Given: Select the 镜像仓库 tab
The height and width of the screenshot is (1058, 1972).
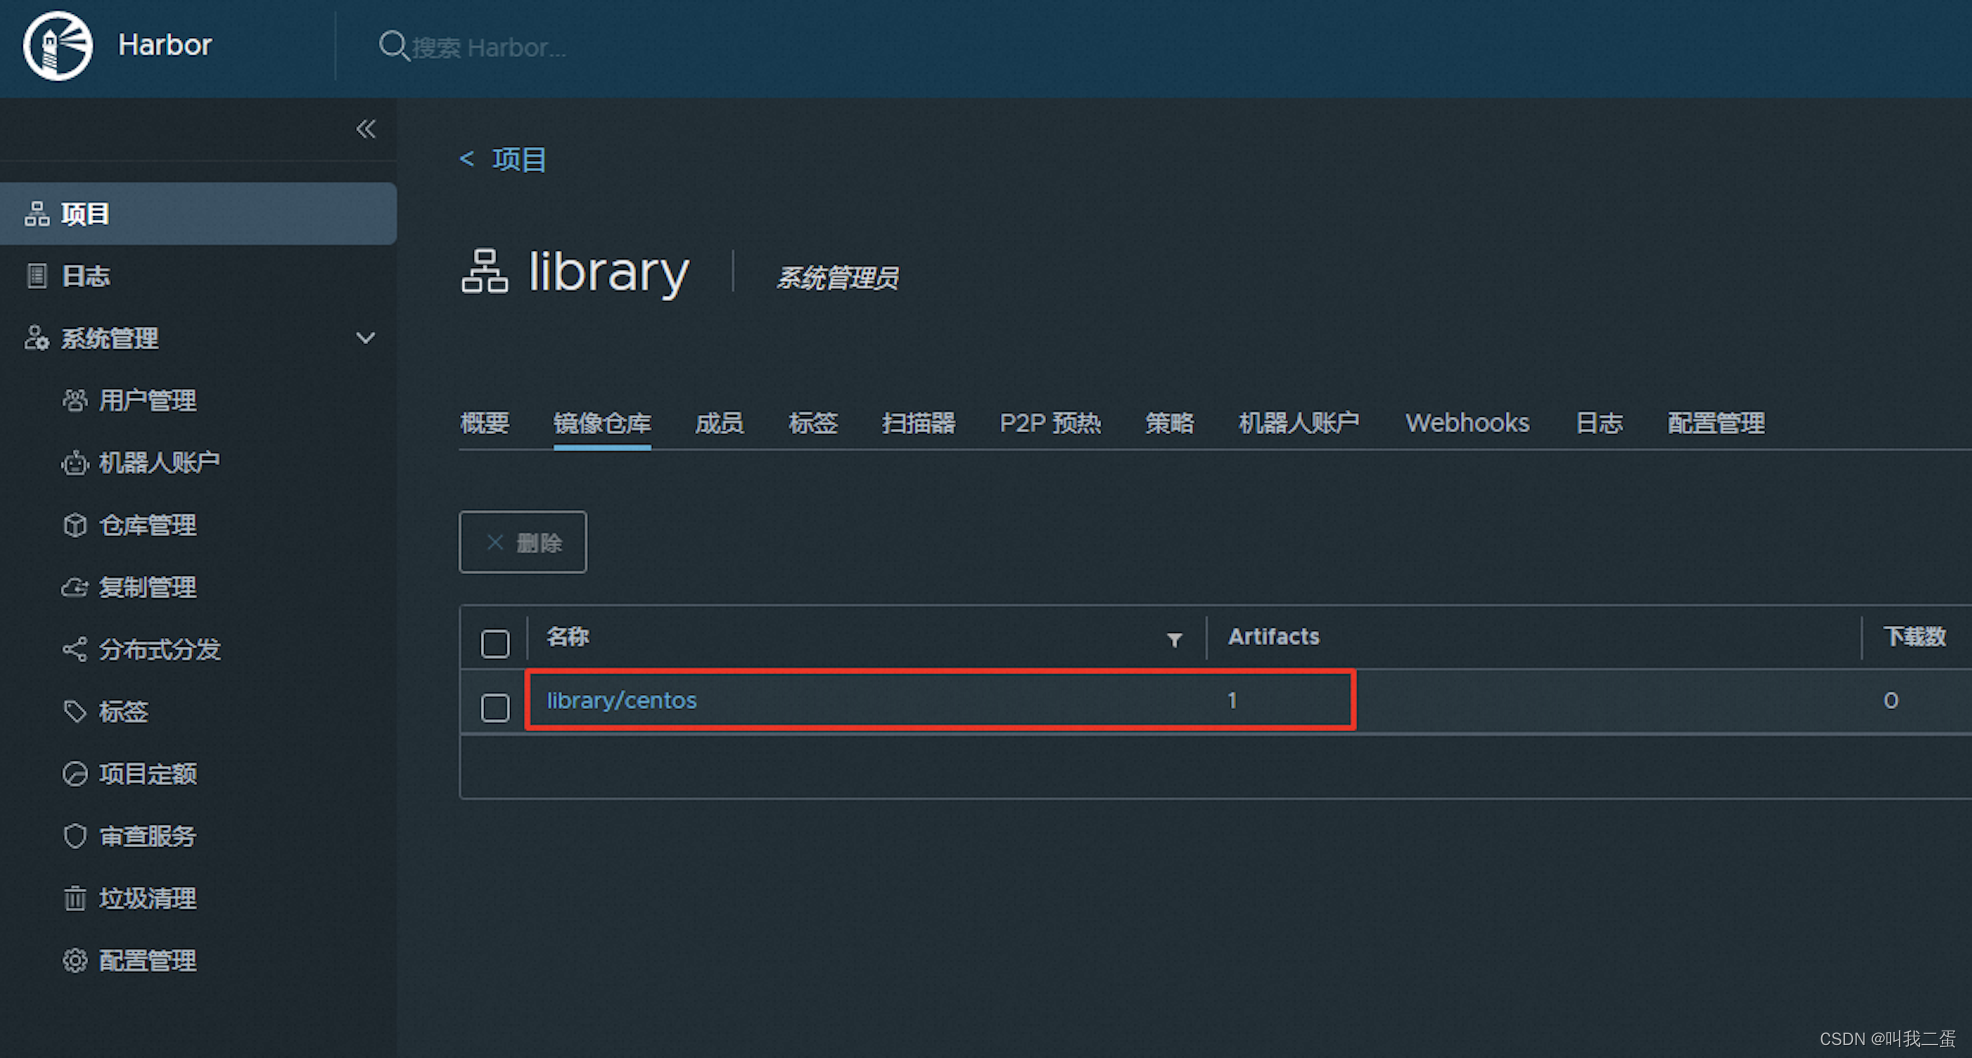Looking at the screenshot, I should (602, 423).
